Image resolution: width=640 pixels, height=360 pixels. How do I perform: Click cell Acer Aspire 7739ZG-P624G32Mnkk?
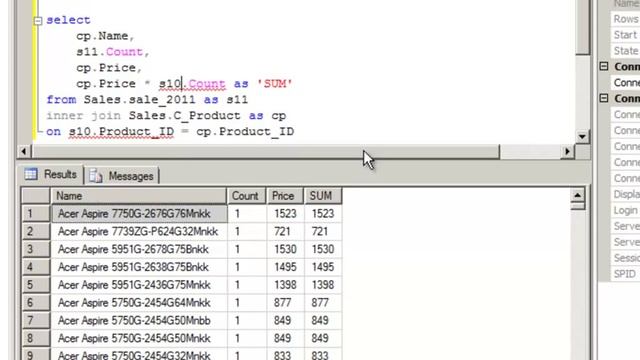click(x=139, y=231)
